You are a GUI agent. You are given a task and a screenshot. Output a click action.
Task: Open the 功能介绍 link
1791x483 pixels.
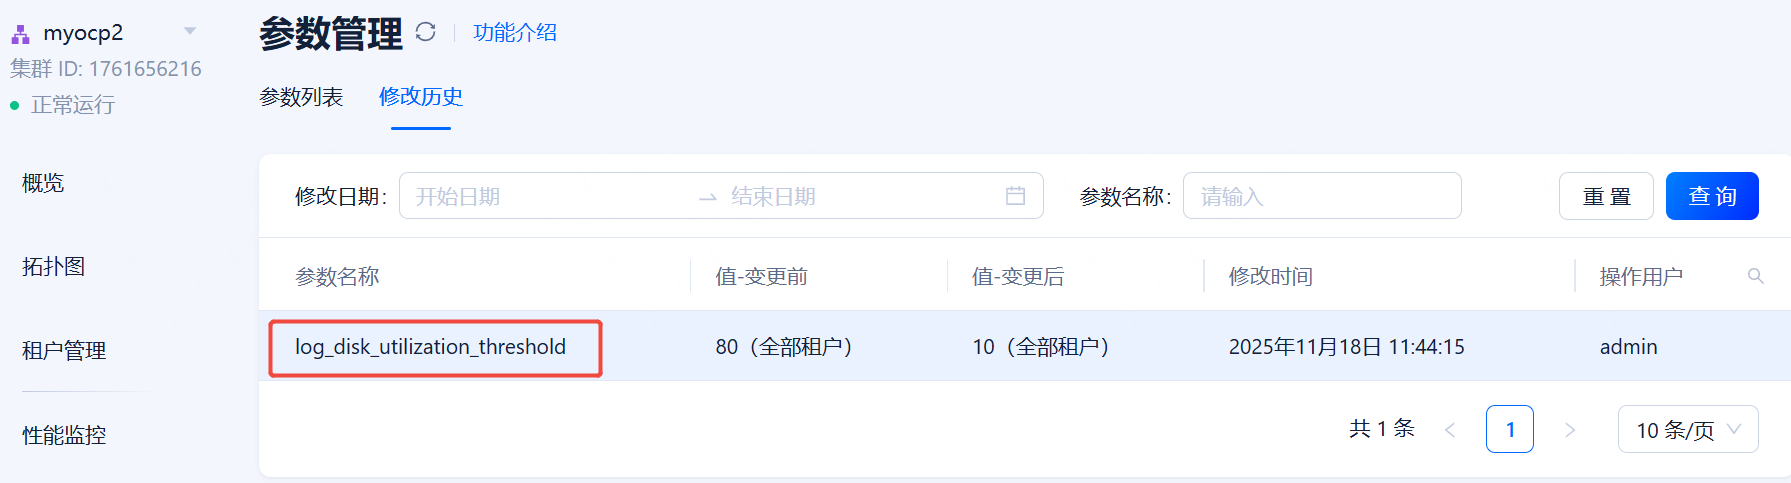tap(515, 33)
